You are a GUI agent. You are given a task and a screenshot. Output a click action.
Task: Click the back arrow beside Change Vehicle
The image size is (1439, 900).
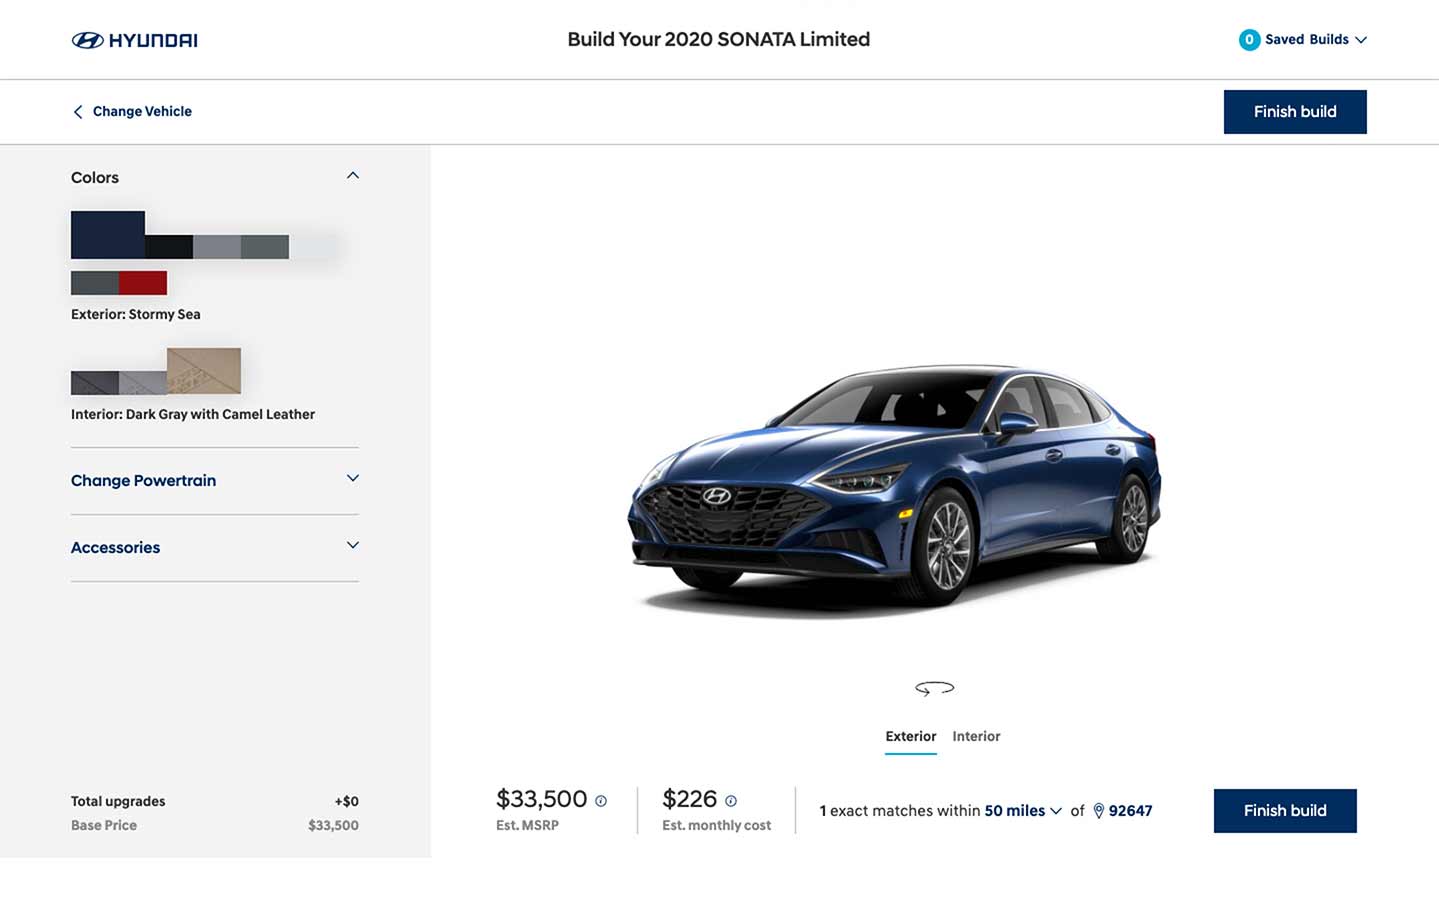(x=78, y=112)
